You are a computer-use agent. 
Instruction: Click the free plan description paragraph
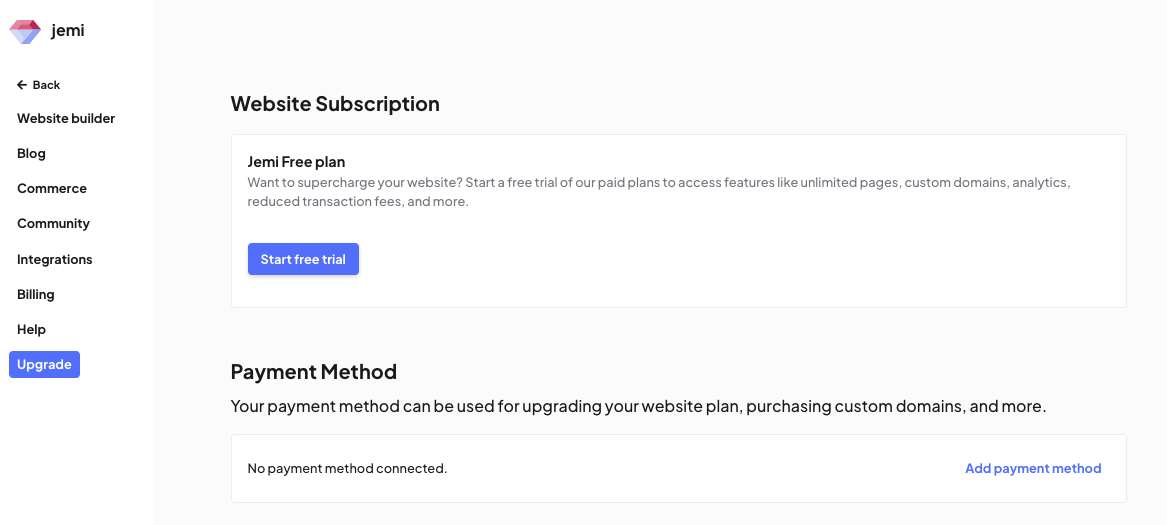click(659, 192)
